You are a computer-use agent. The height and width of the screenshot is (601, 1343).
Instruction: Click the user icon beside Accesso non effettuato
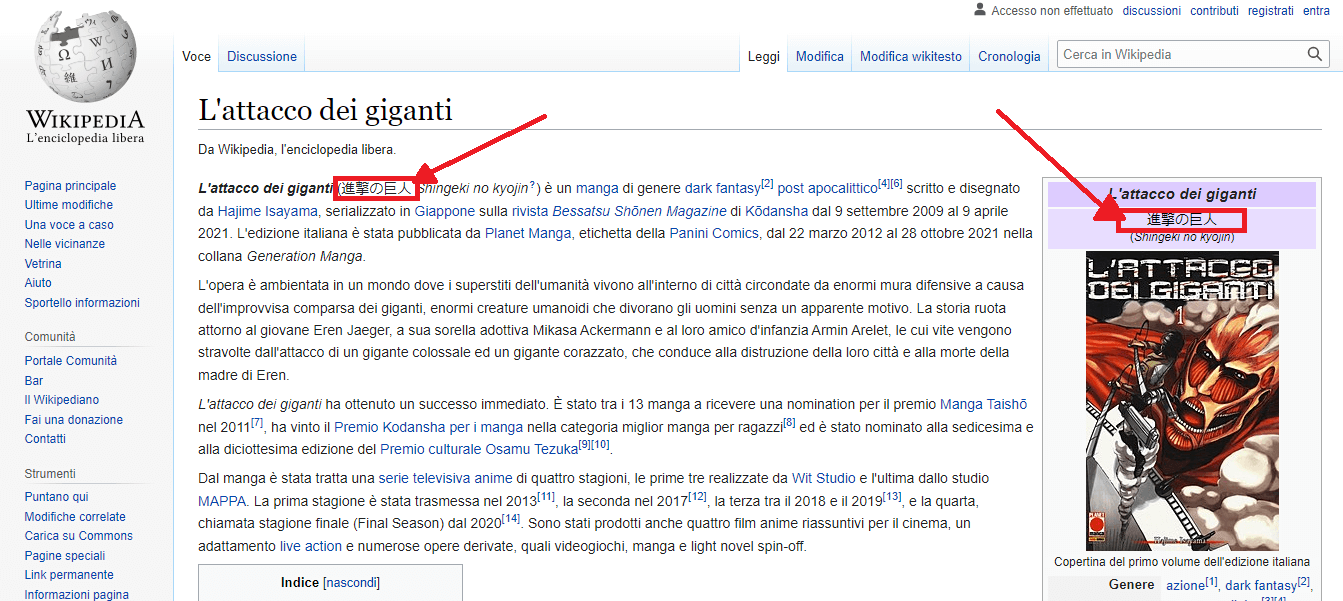pos(980,10)
